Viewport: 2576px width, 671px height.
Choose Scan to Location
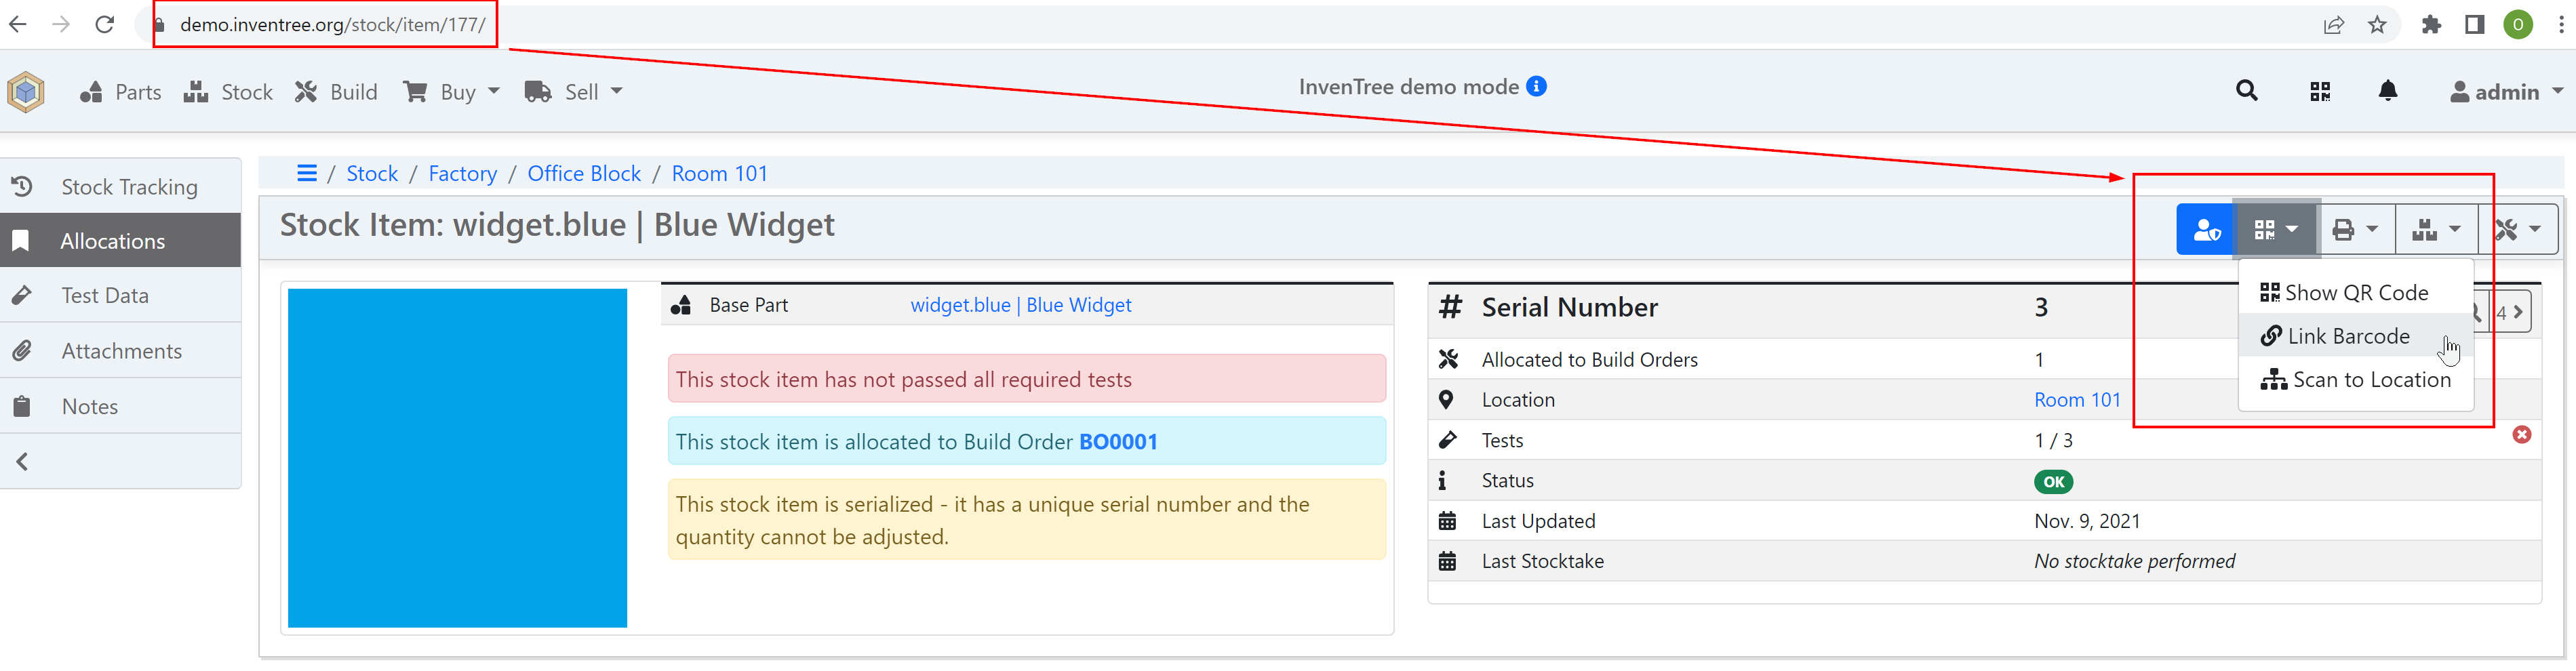tap(2355, 379)
